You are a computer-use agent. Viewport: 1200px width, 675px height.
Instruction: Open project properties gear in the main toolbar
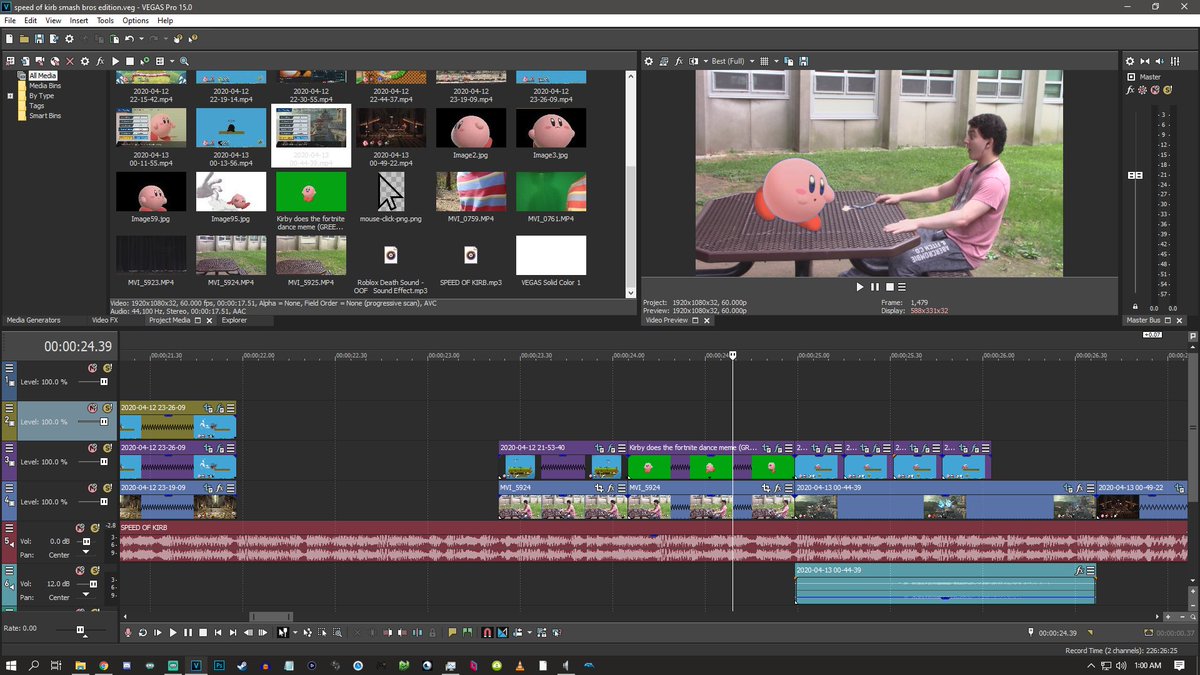pyautogui.click(x=69, y=39)
